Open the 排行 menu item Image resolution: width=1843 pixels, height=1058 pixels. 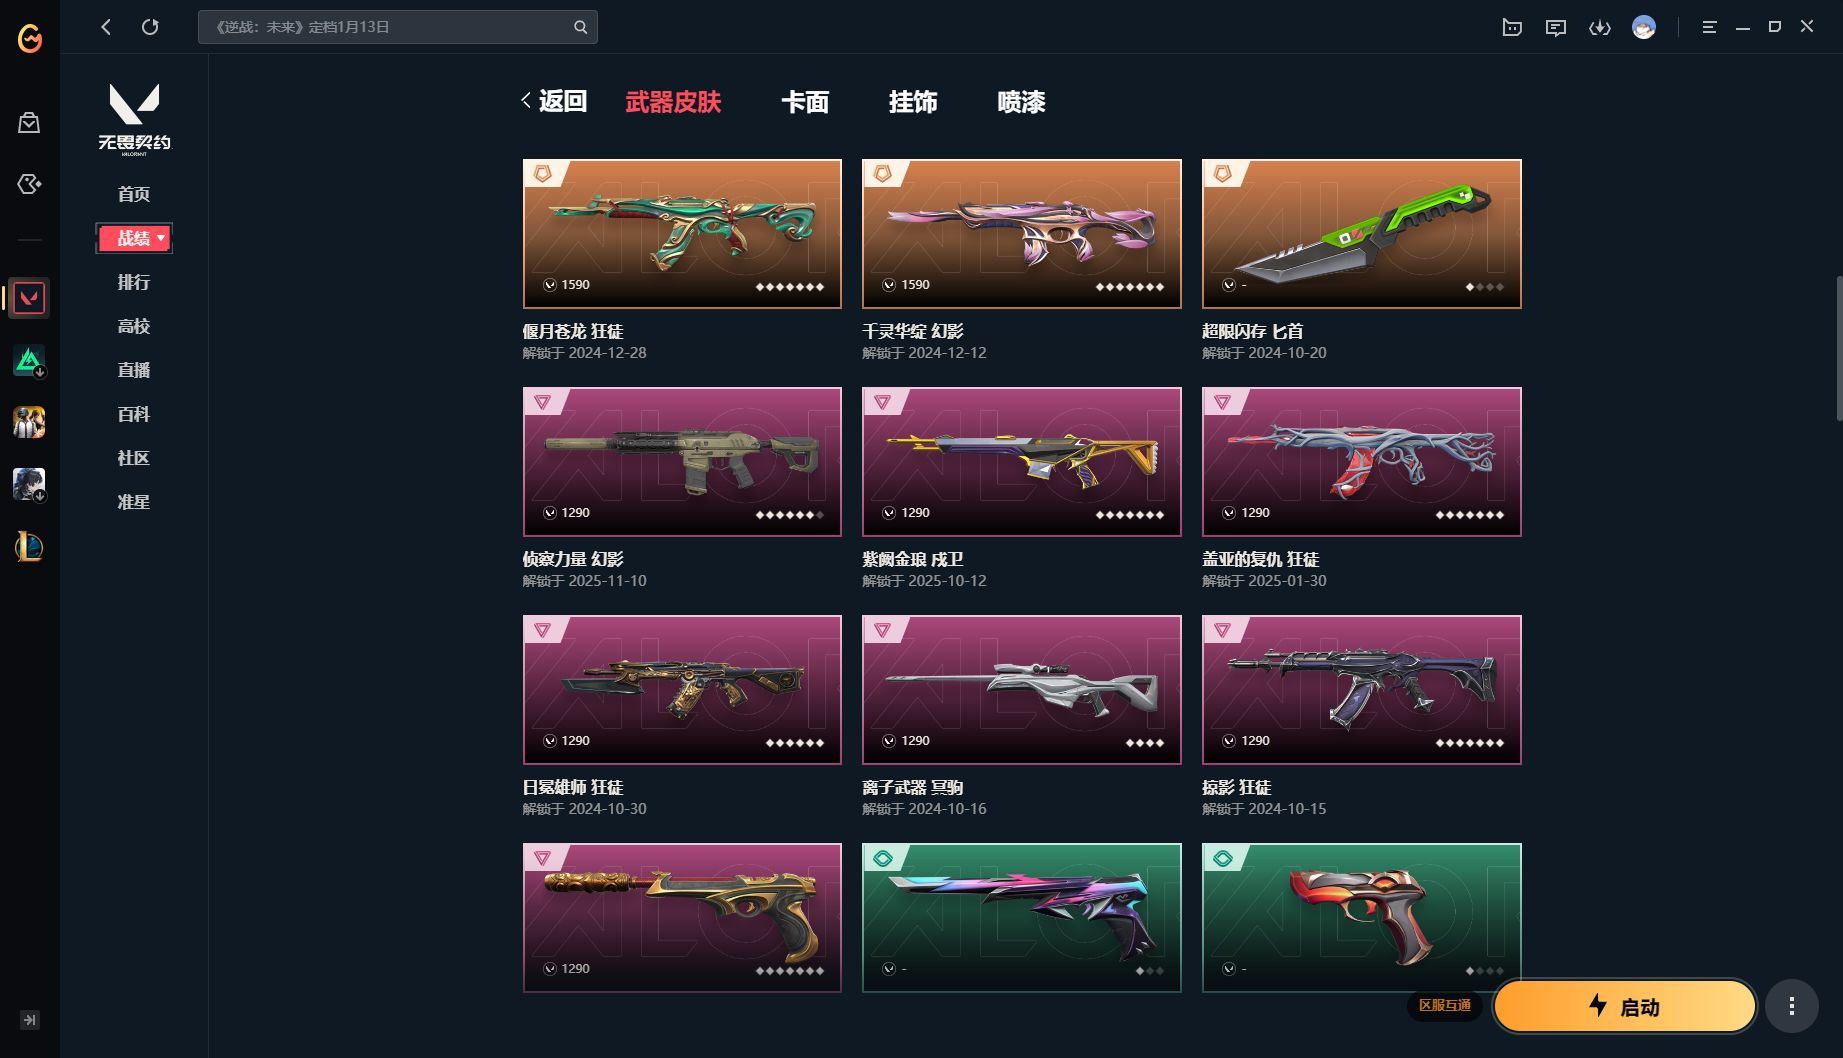134,282
